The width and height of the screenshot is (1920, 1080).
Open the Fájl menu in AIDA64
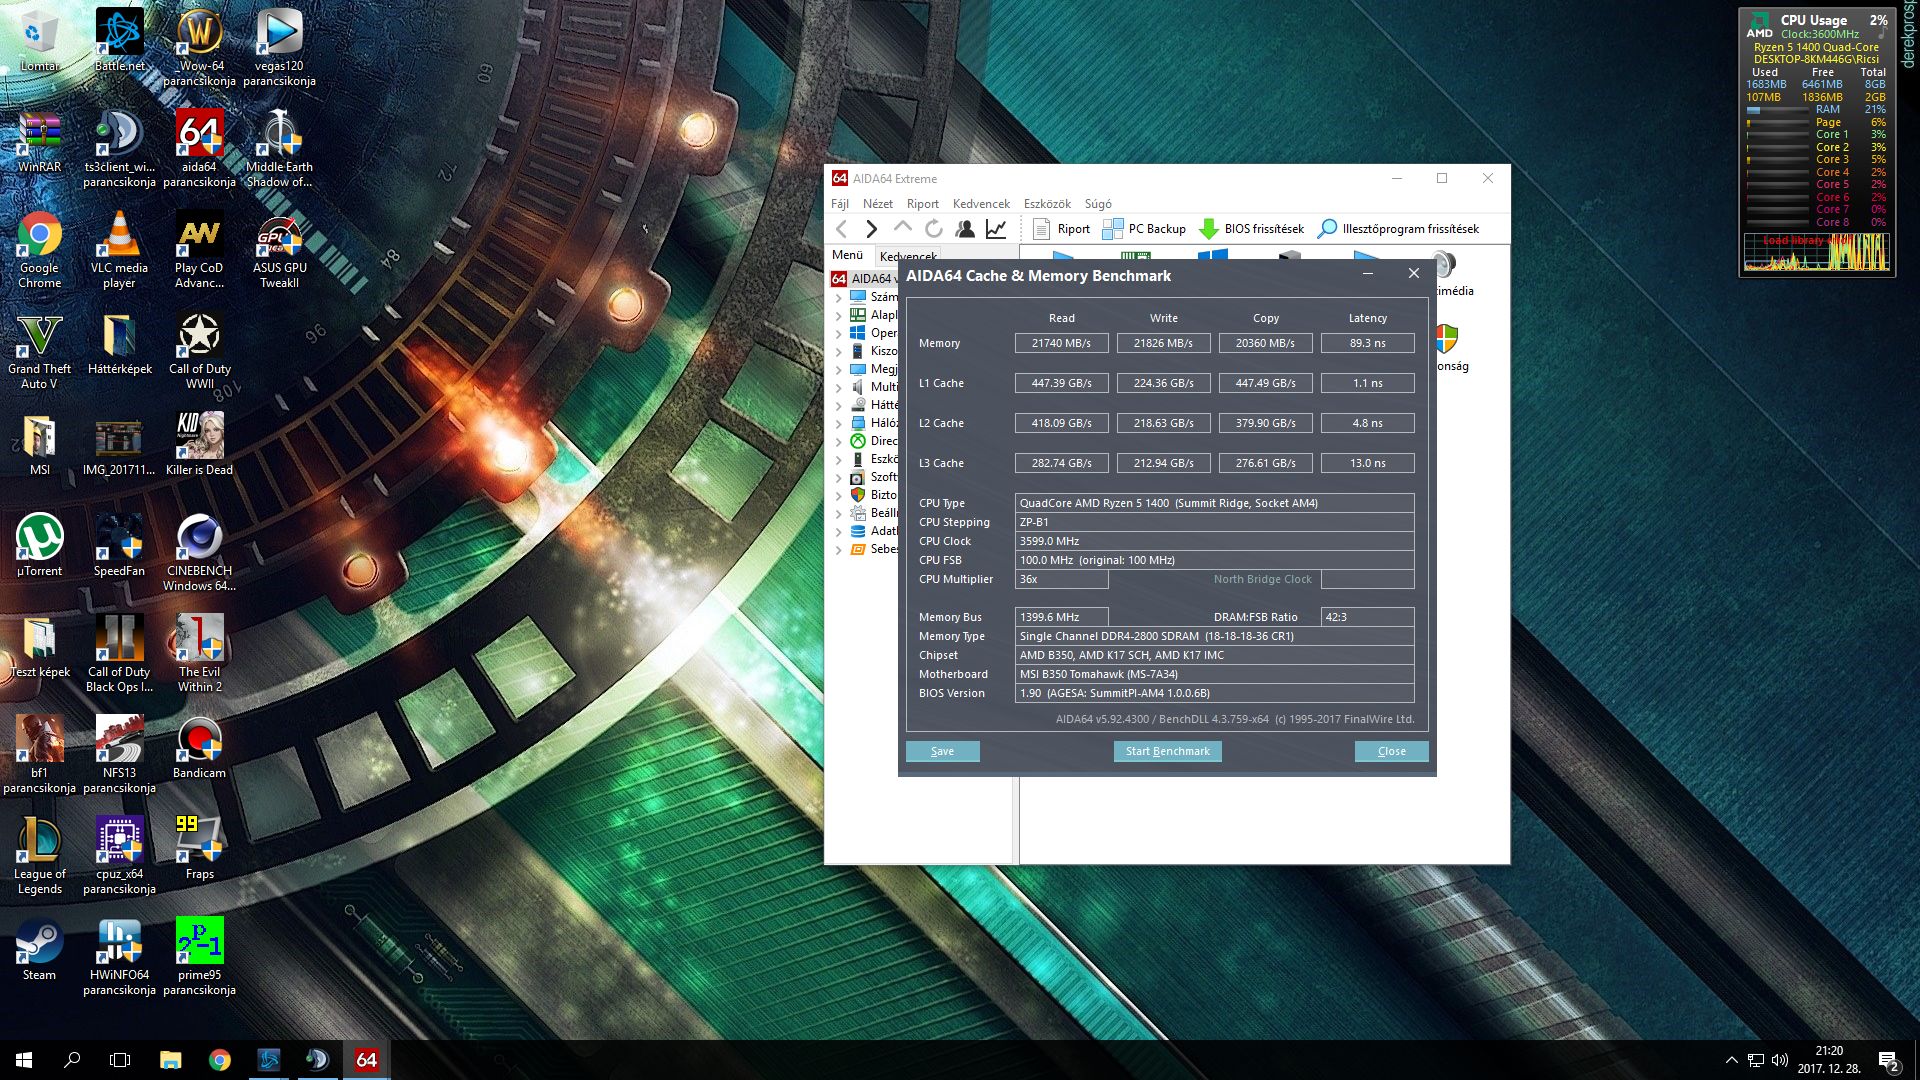pyautogui.click(x=839, y=203)
